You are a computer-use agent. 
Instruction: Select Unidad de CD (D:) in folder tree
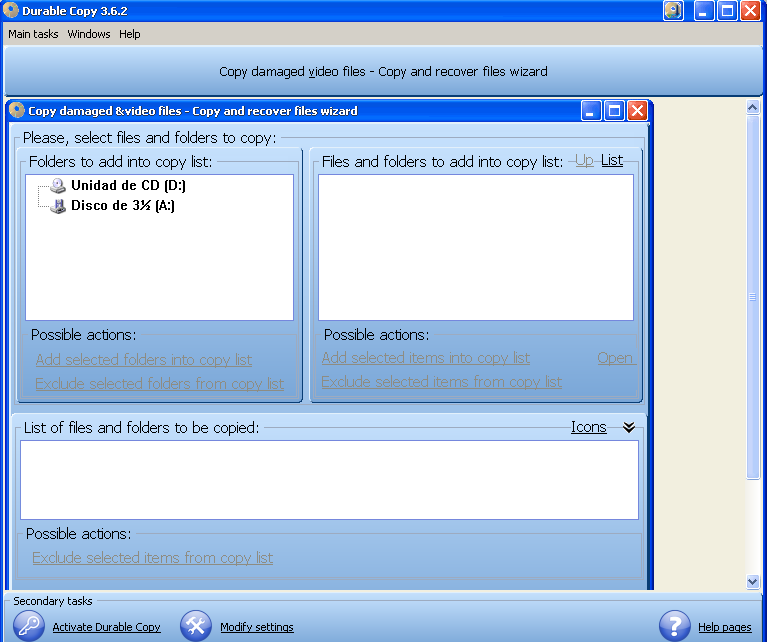[x=128, y=185]
